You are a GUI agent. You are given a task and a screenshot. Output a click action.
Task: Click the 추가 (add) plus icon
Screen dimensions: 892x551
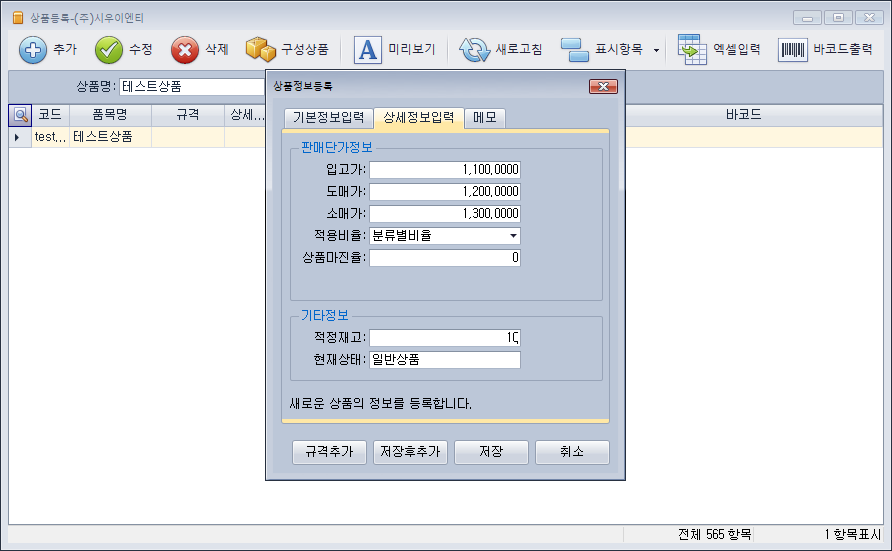[x=32, y=50]
